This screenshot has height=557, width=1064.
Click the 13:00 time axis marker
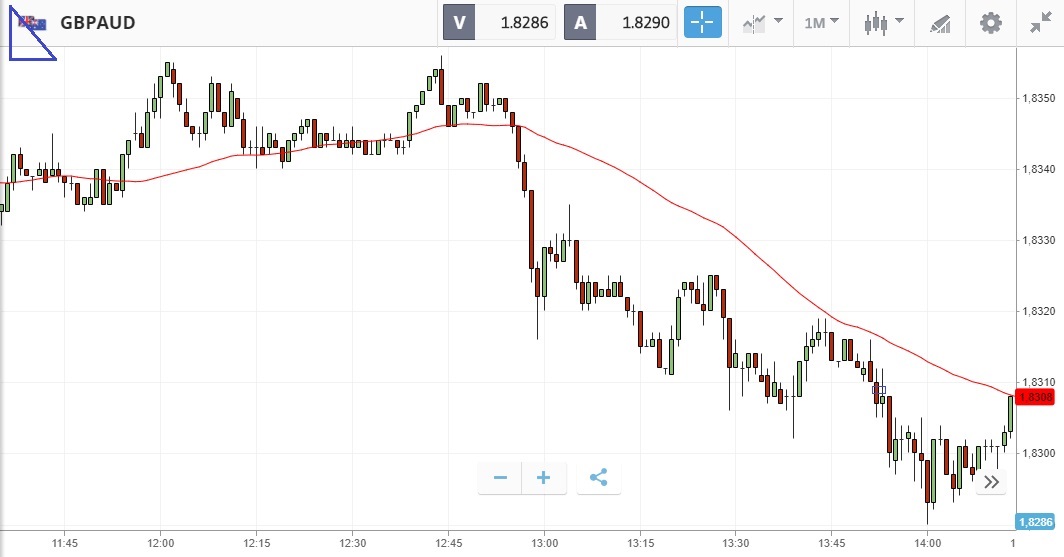click(543, 543)
